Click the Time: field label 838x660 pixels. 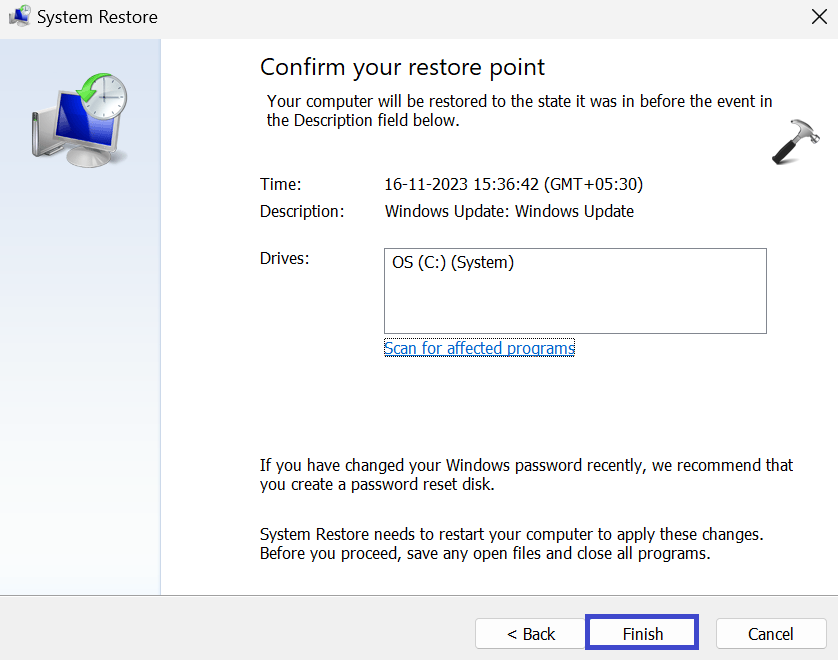[280, 184]
